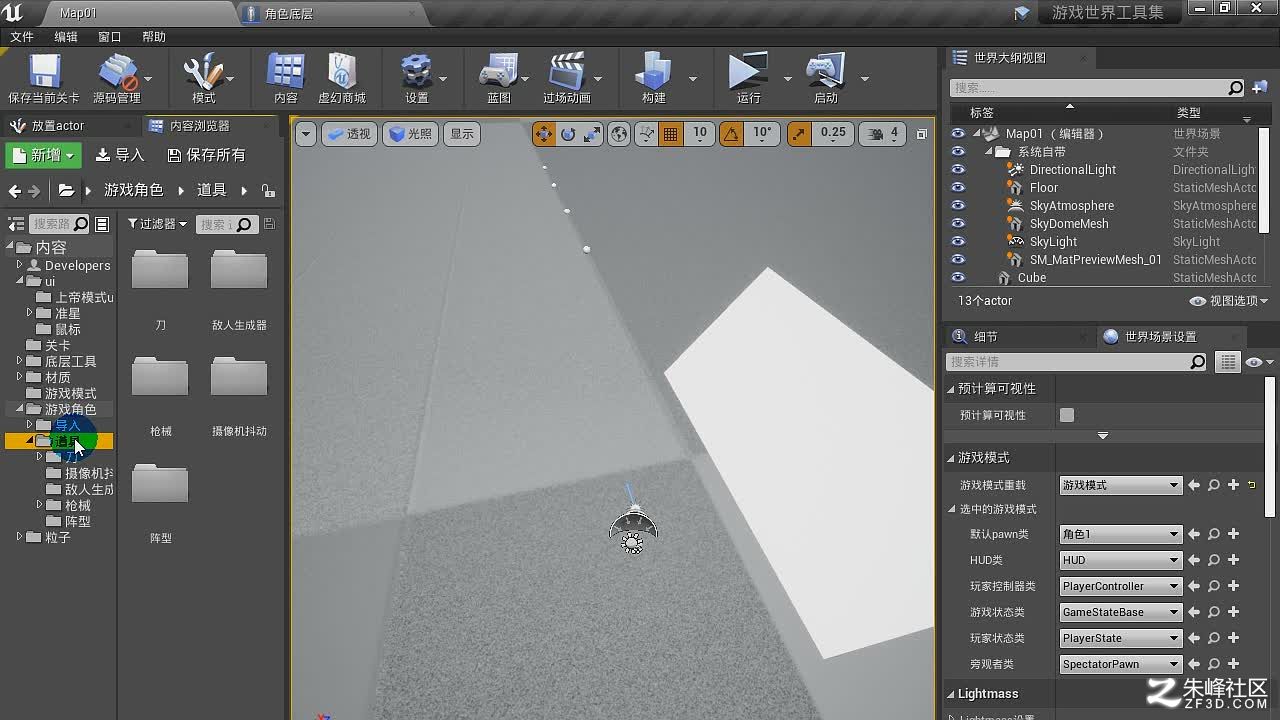Open 帮助 menu
This screenshot has width=1280, height=720.
(x=154, y=37)
